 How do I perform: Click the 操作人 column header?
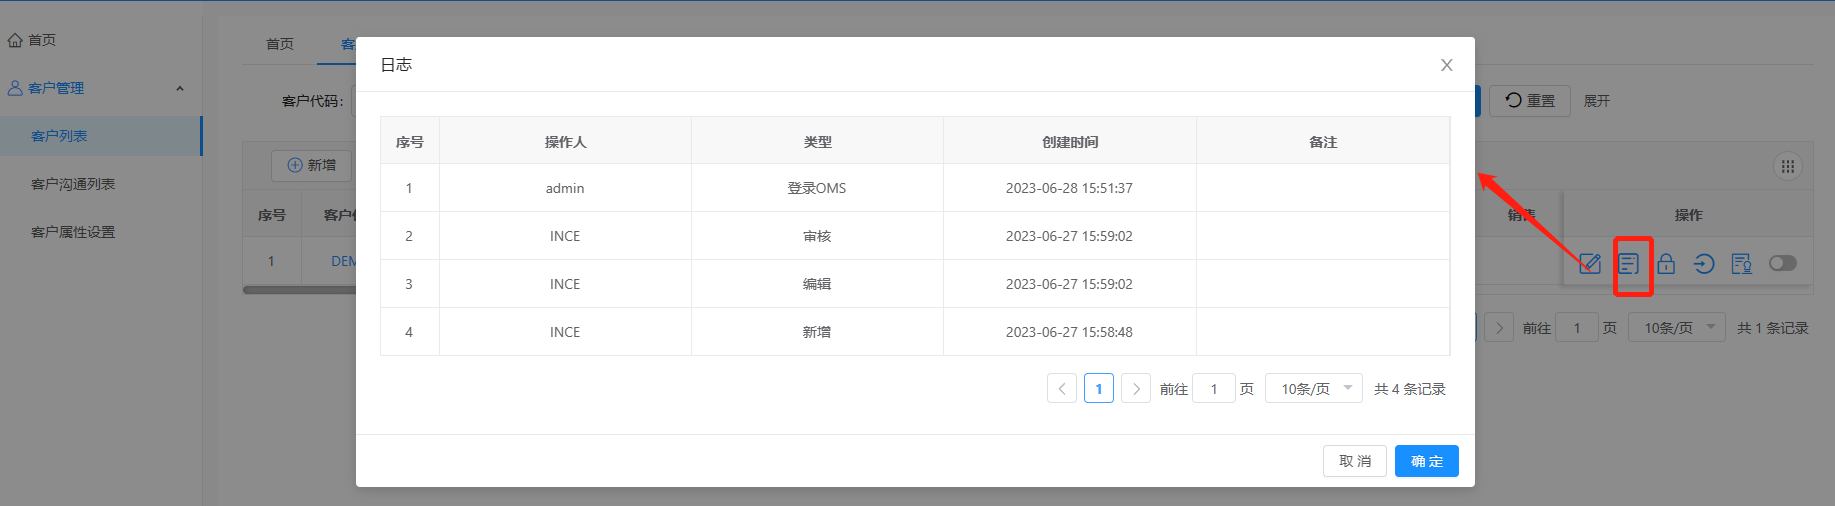point(566,141)
